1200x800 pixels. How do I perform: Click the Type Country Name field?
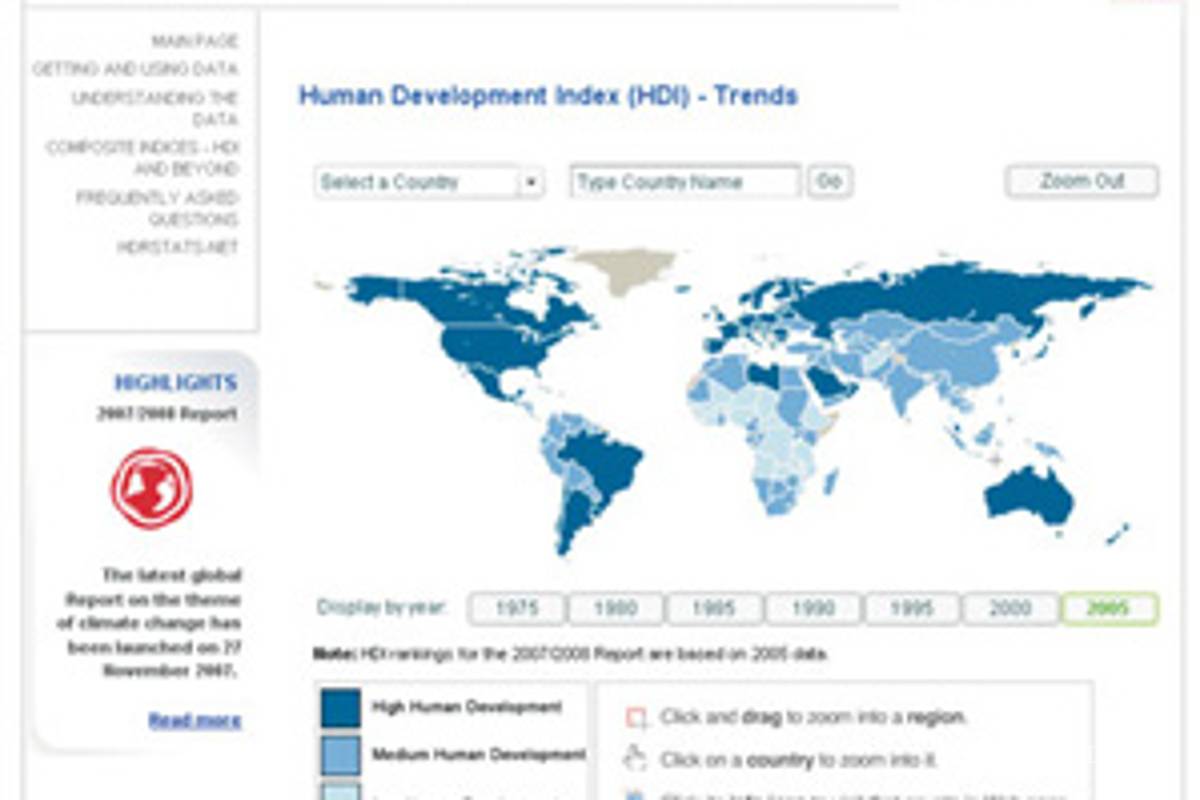[x=685, y=183]
